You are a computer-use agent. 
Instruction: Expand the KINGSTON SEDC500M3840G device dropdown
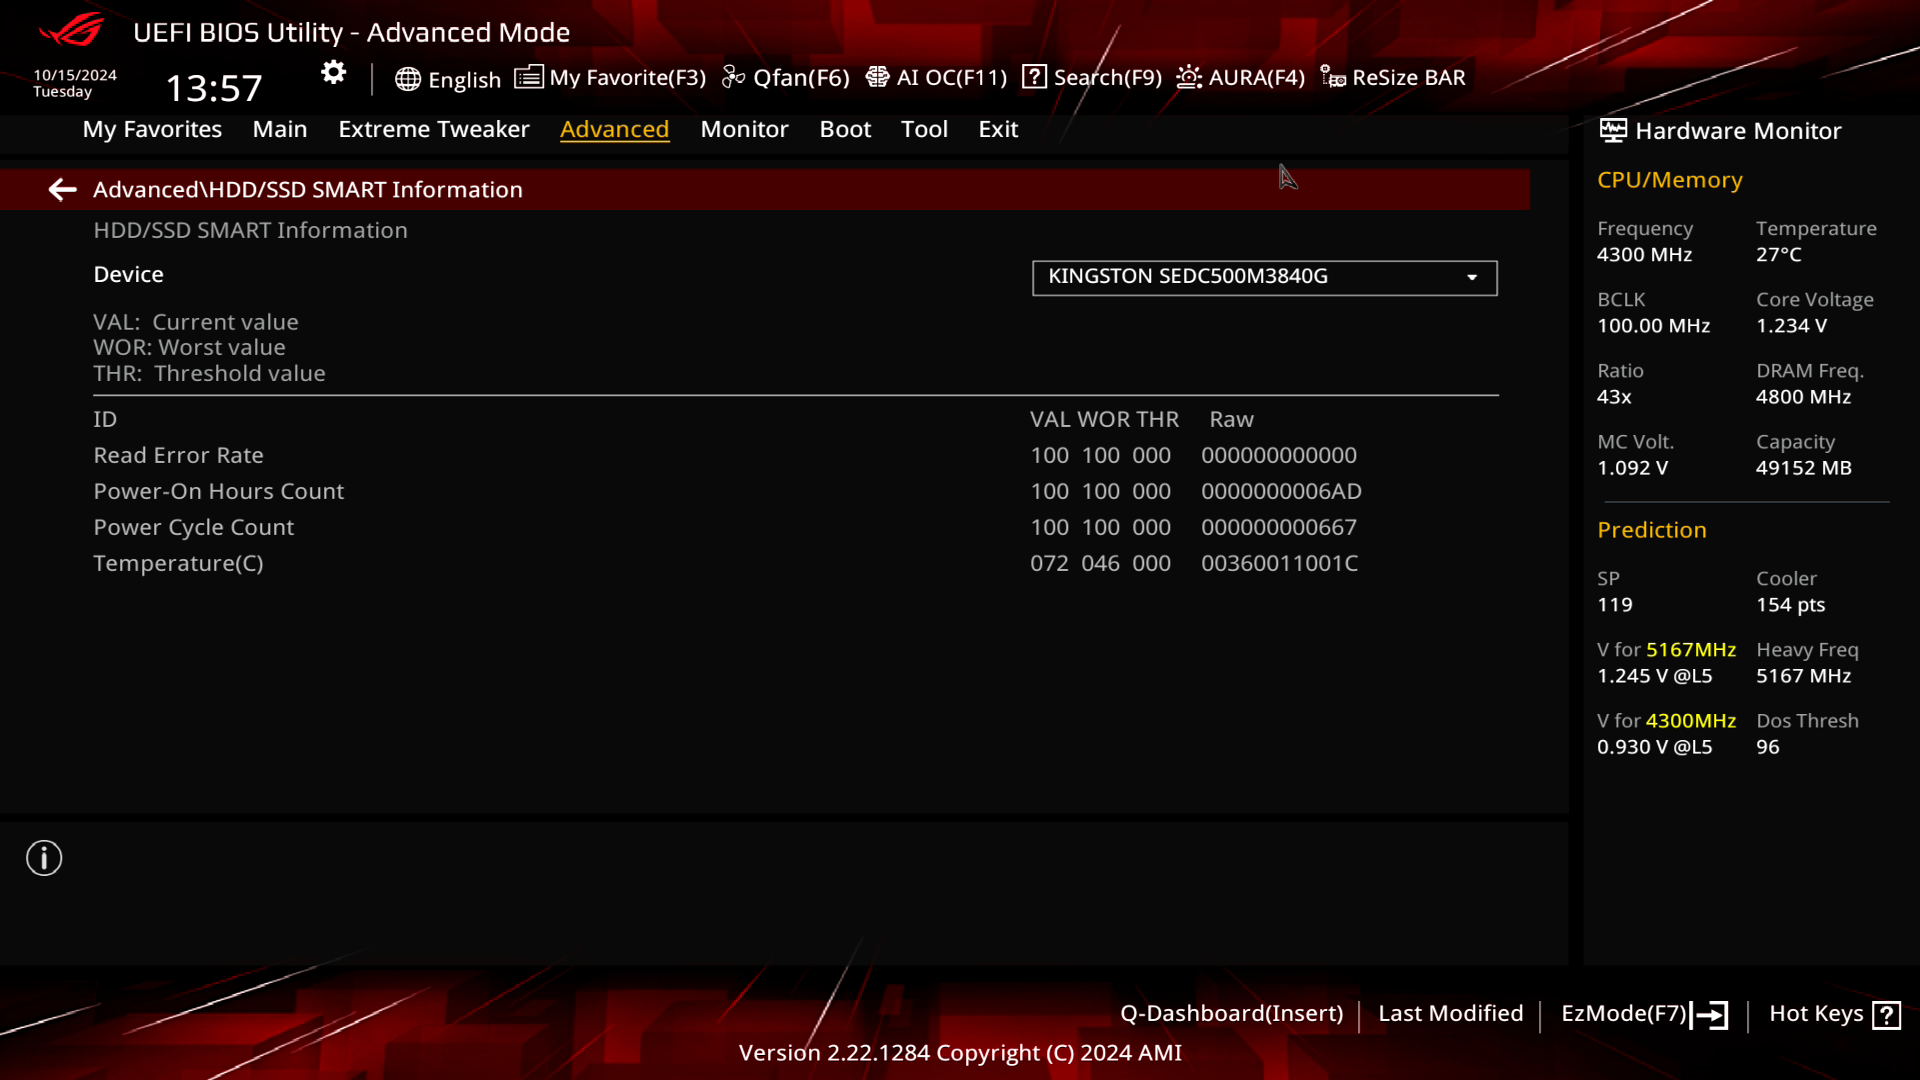[1472, 276]
